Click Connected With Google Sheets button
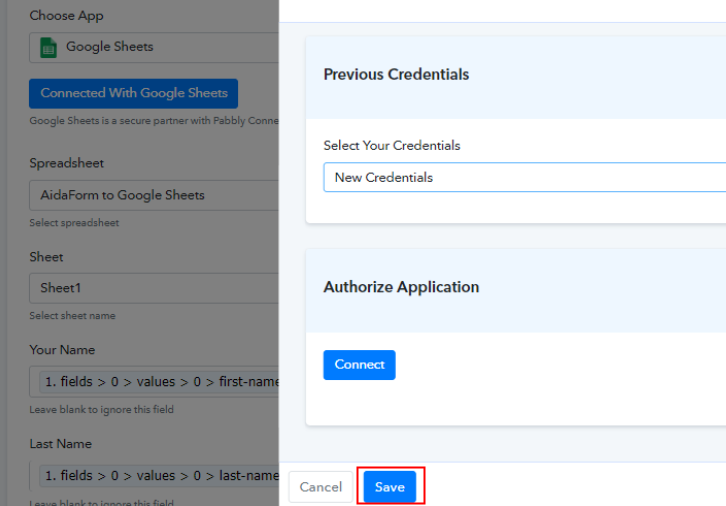The image size is (726, 506). click(133, 94)
